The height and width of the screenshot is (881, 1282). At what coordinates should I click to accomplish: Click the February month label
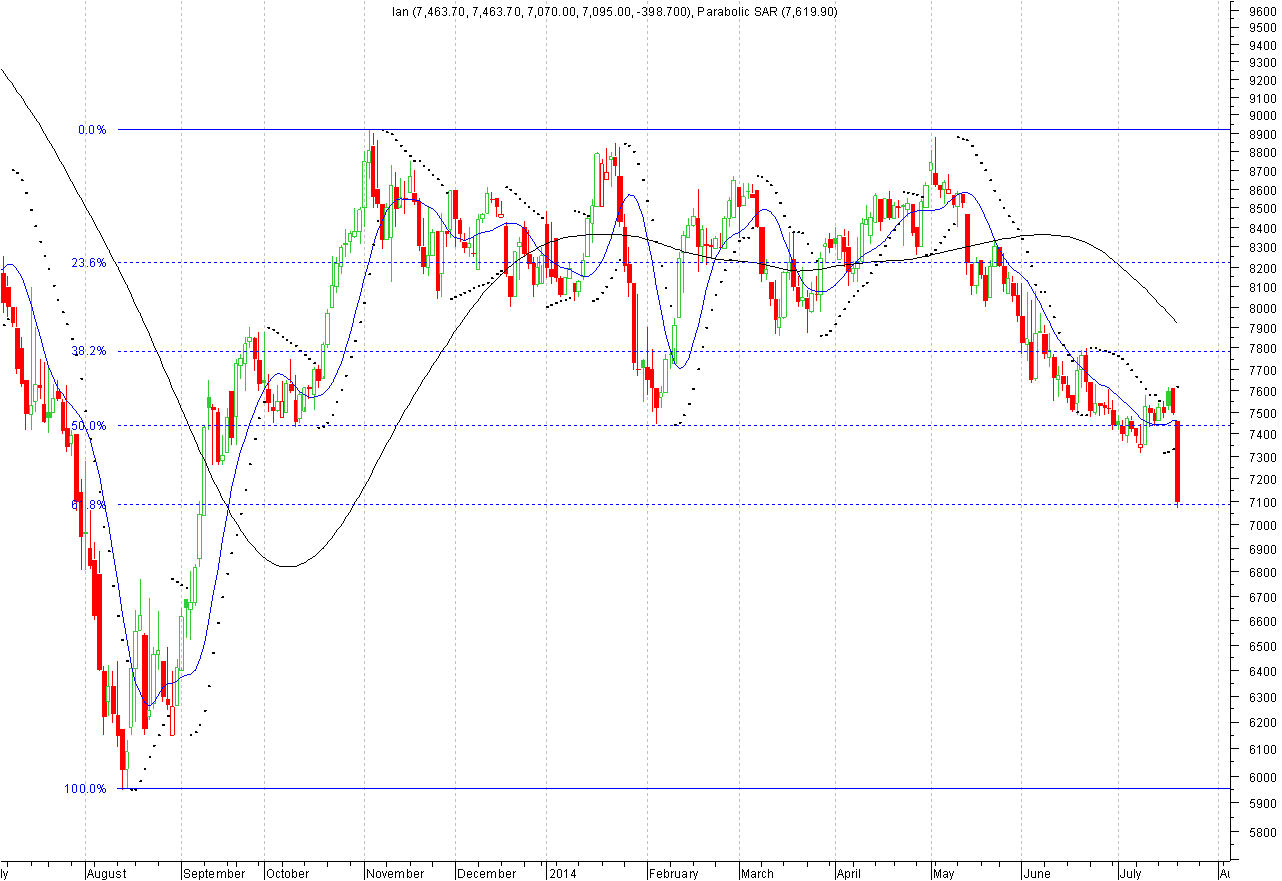tap(673, 874)
